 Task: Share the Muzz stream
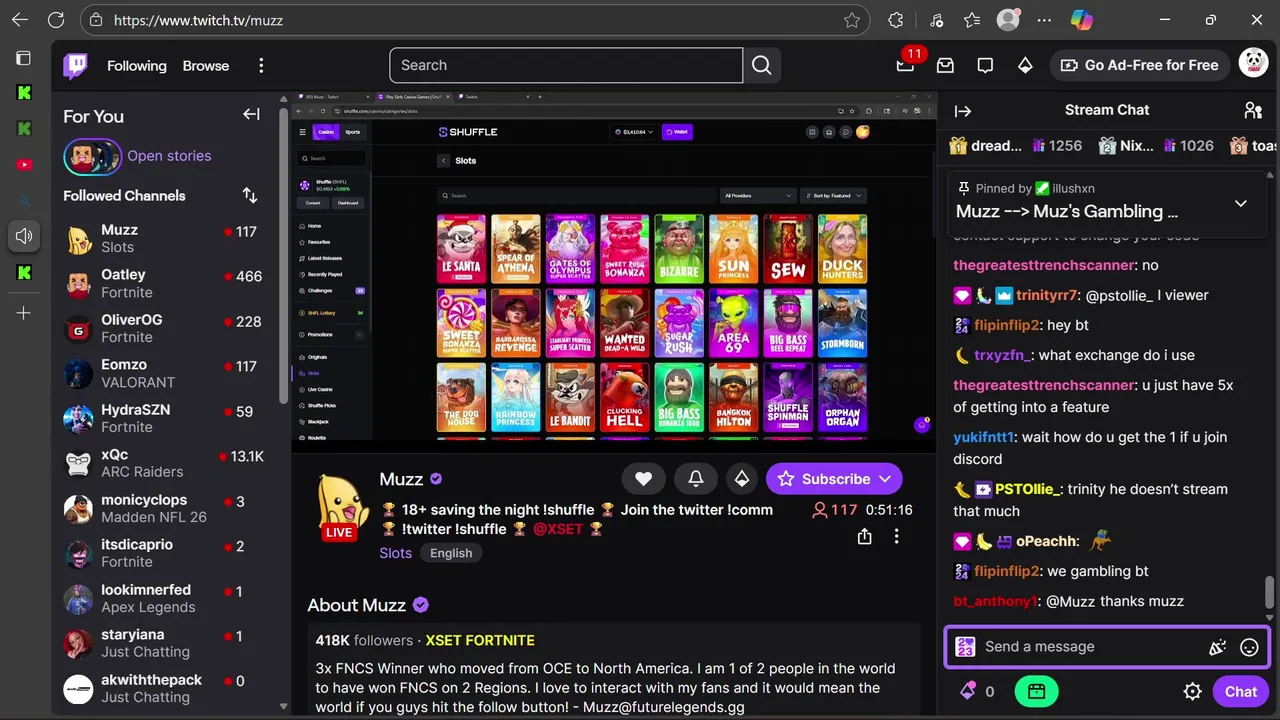coord(864,537)
